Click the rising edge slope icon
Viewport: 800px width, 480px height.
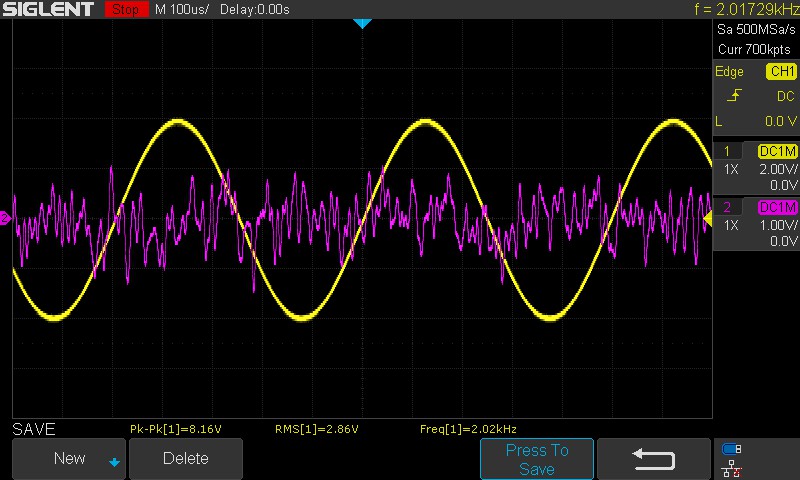pos(734,95)
